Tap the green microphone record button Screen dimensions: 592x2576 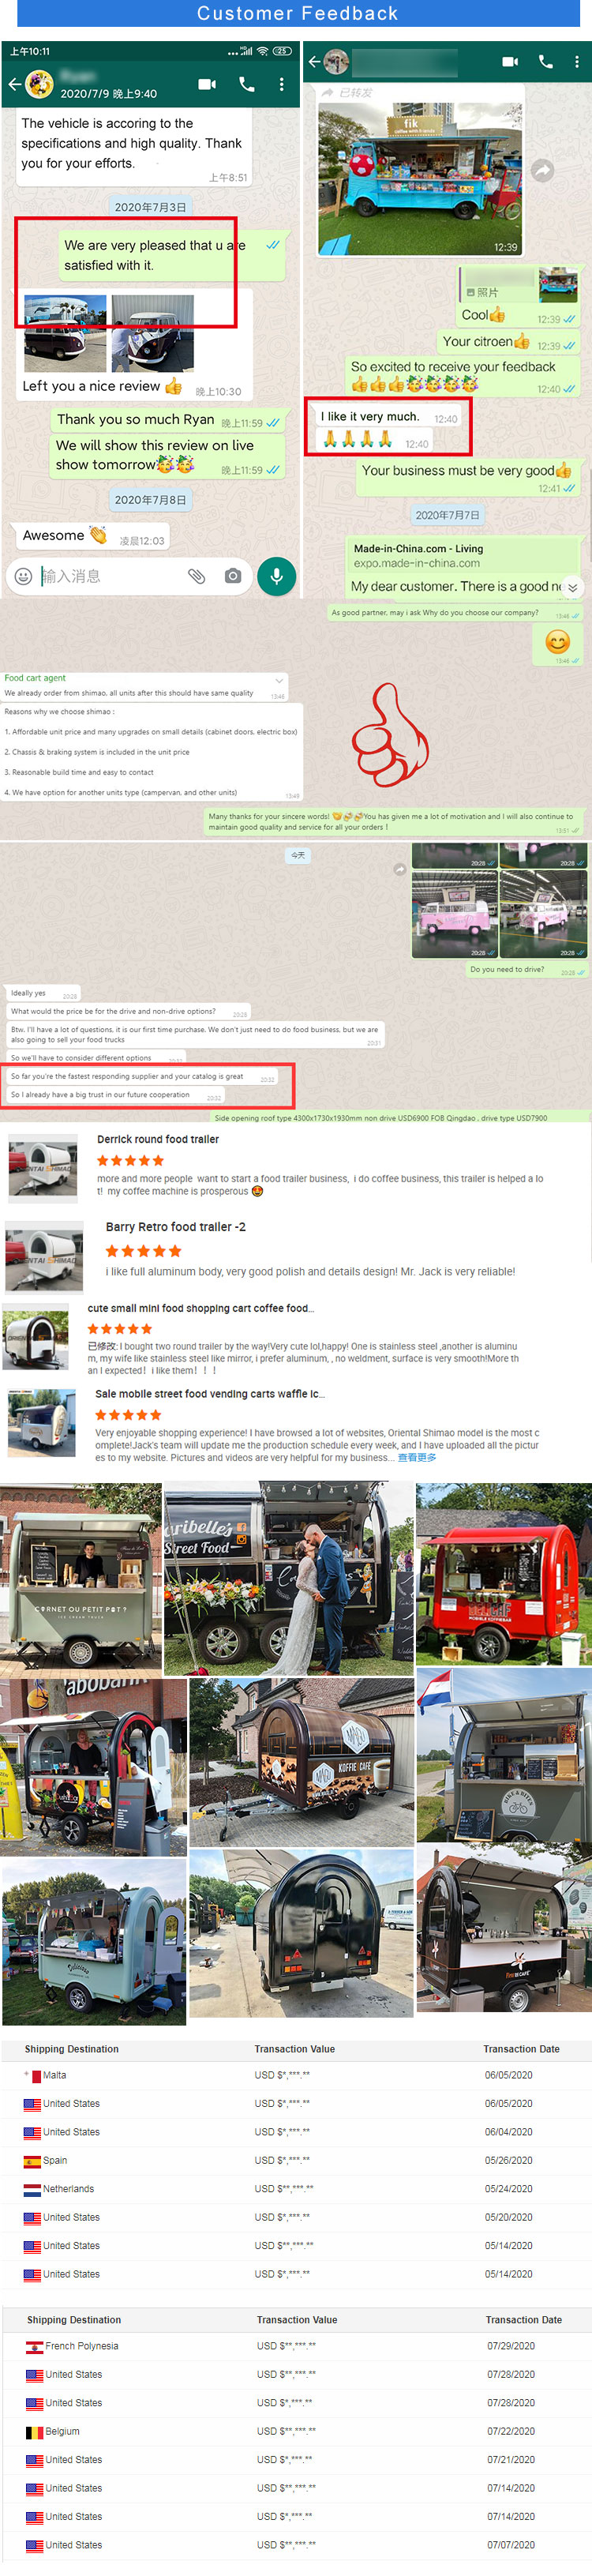point(277,576)
